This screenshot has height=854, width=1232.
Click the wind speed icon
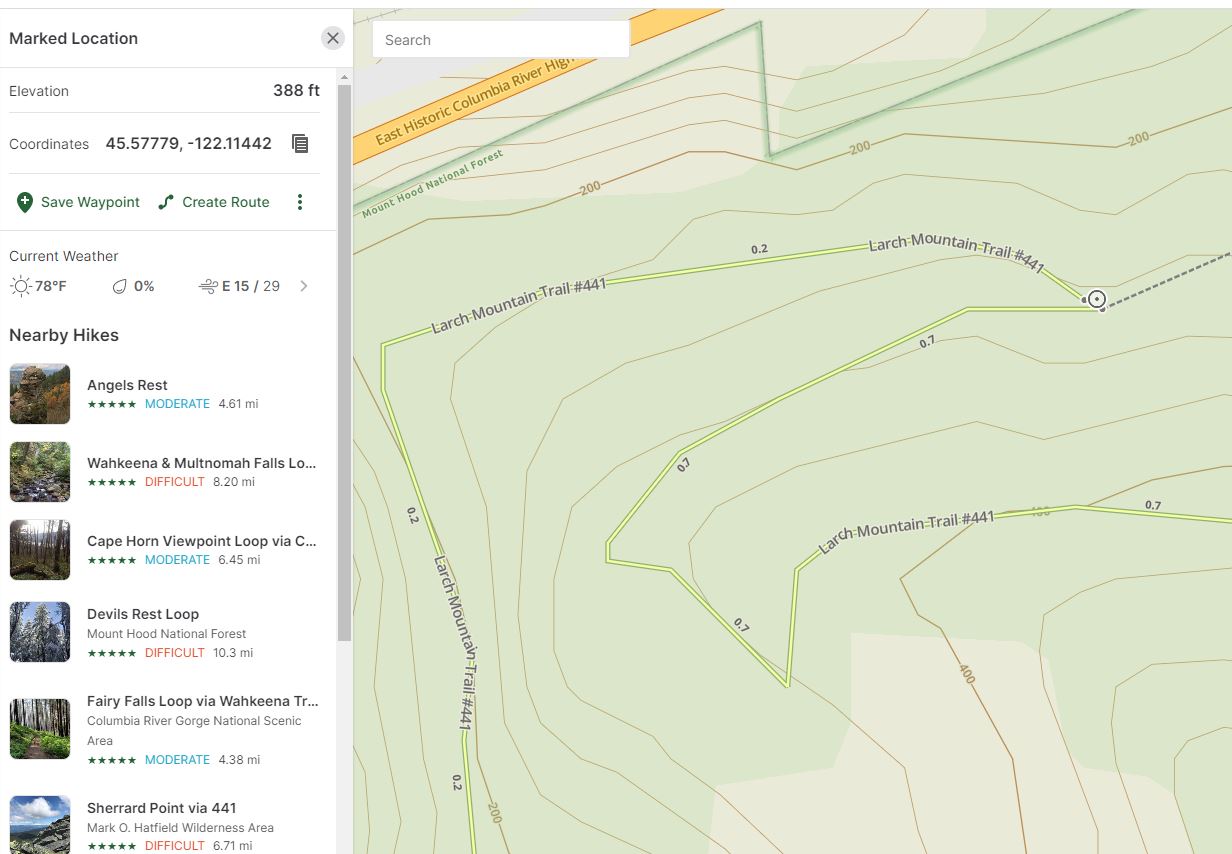(x=208, y=286)
